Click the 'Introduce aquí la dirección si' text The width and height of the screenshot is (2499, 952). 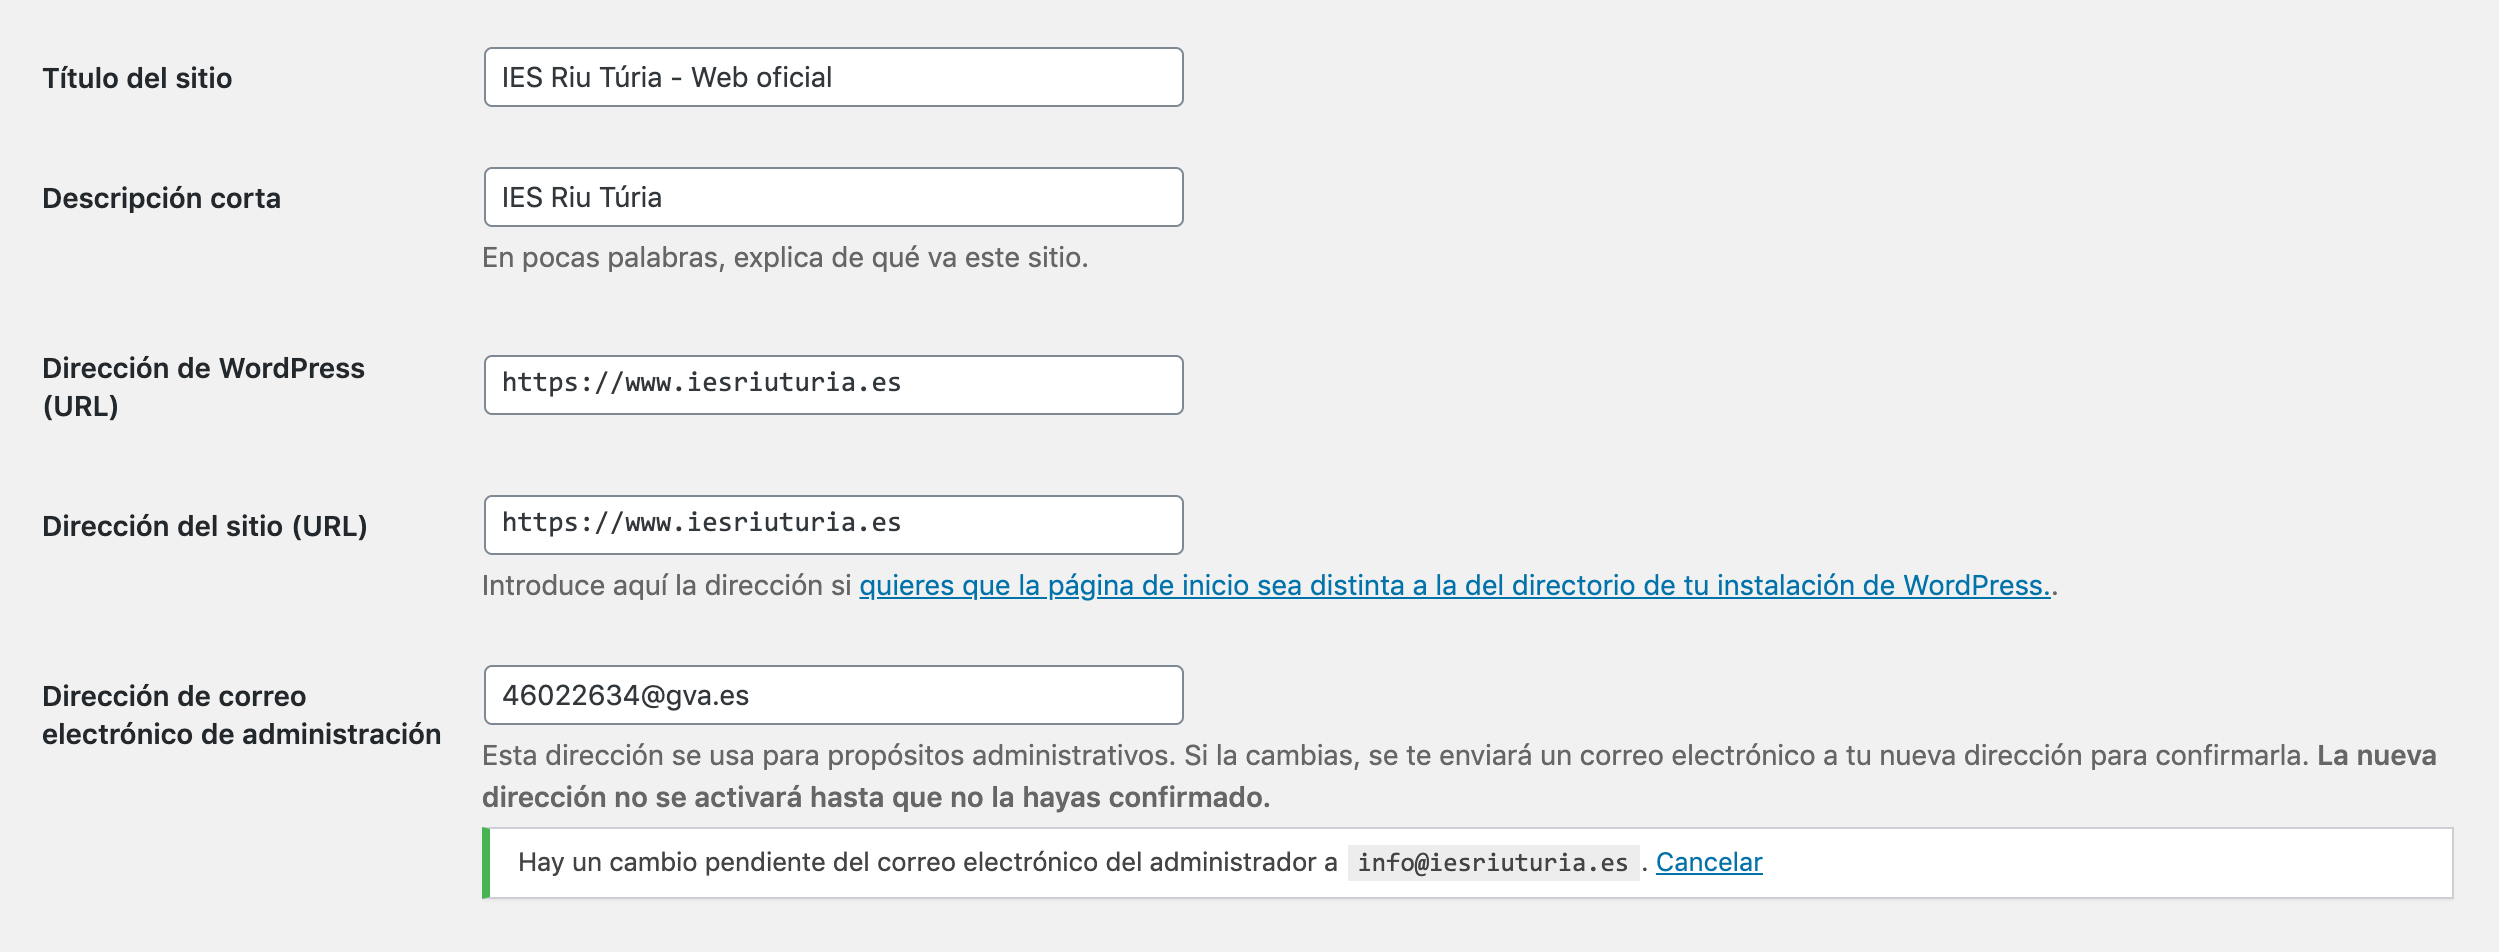666,585
